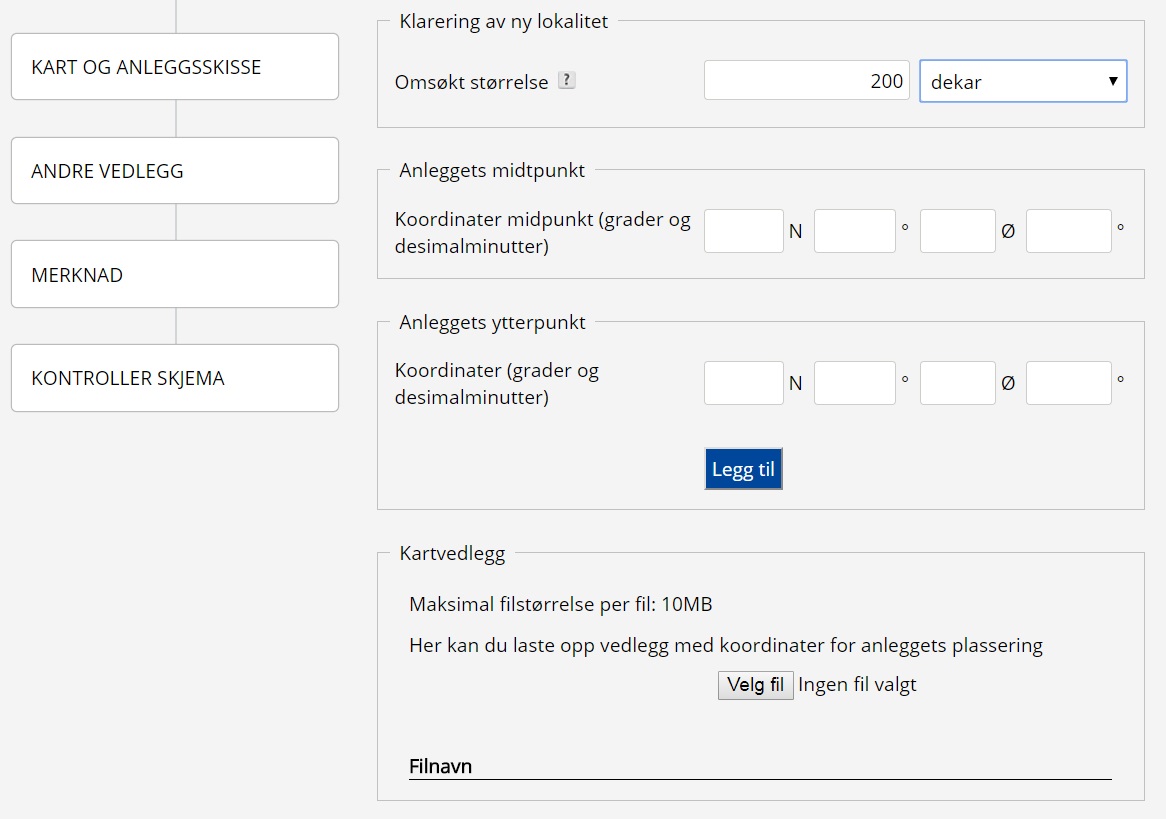Click the midtpunkt north minutes field after N

point(854,231)
